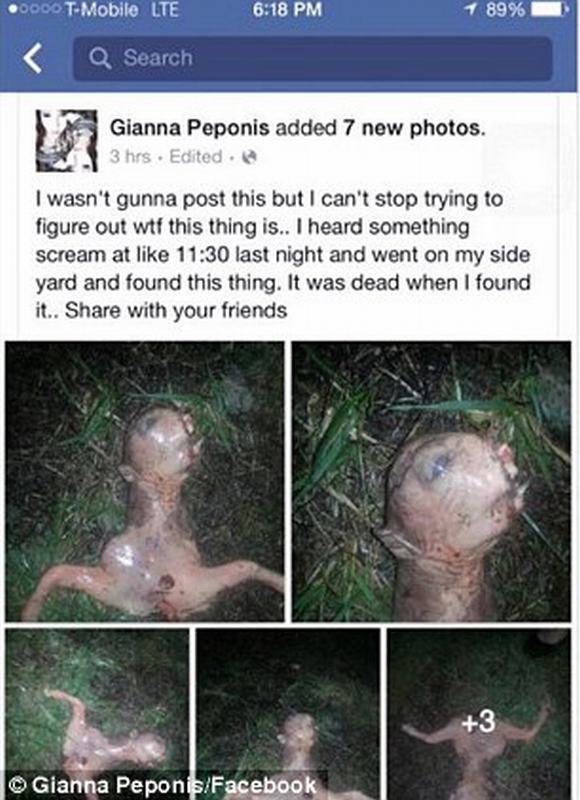Tap the search magnifier icon
580x800 pixels.
click(100, 58)
